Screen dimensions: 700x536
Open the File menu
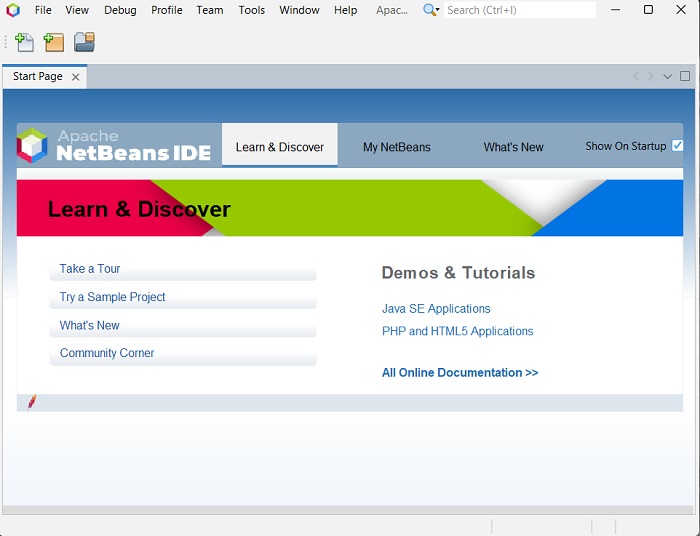pyautogui.click(x=43, y=10)
